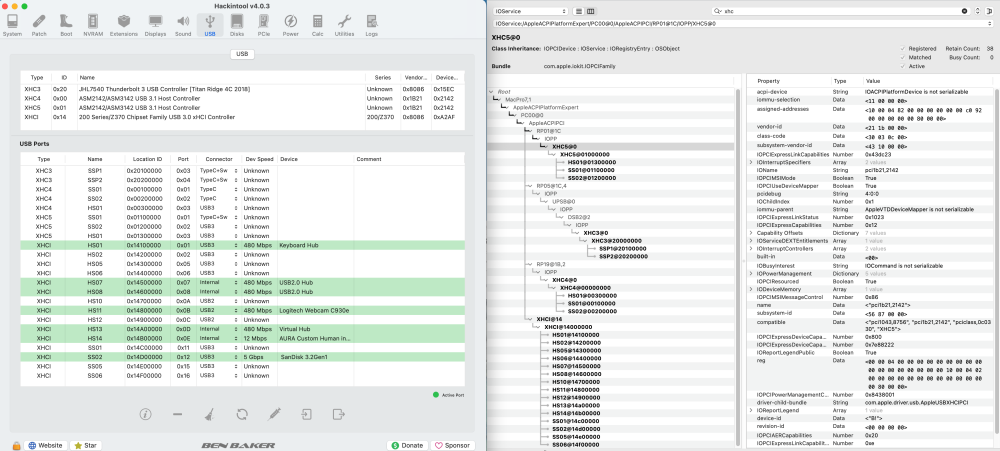Click the info icon below USB ports
The height and width of the screenshot is (451, 1000).
(145, 414)
